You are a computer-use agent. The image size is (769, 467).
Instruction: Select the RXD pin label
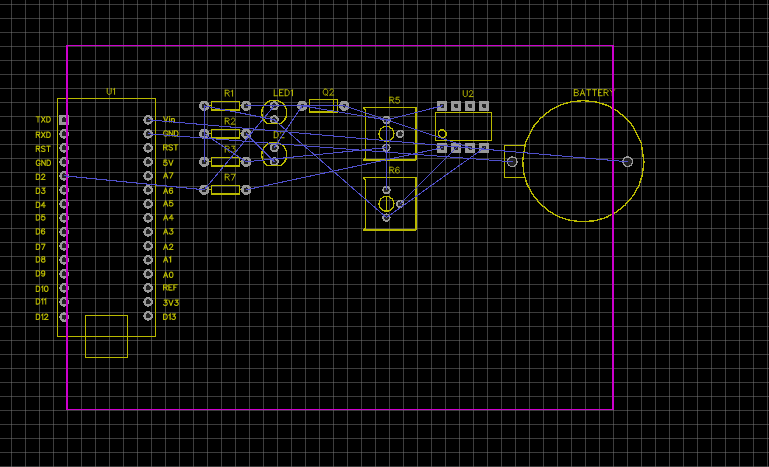(x=43, y=135)
